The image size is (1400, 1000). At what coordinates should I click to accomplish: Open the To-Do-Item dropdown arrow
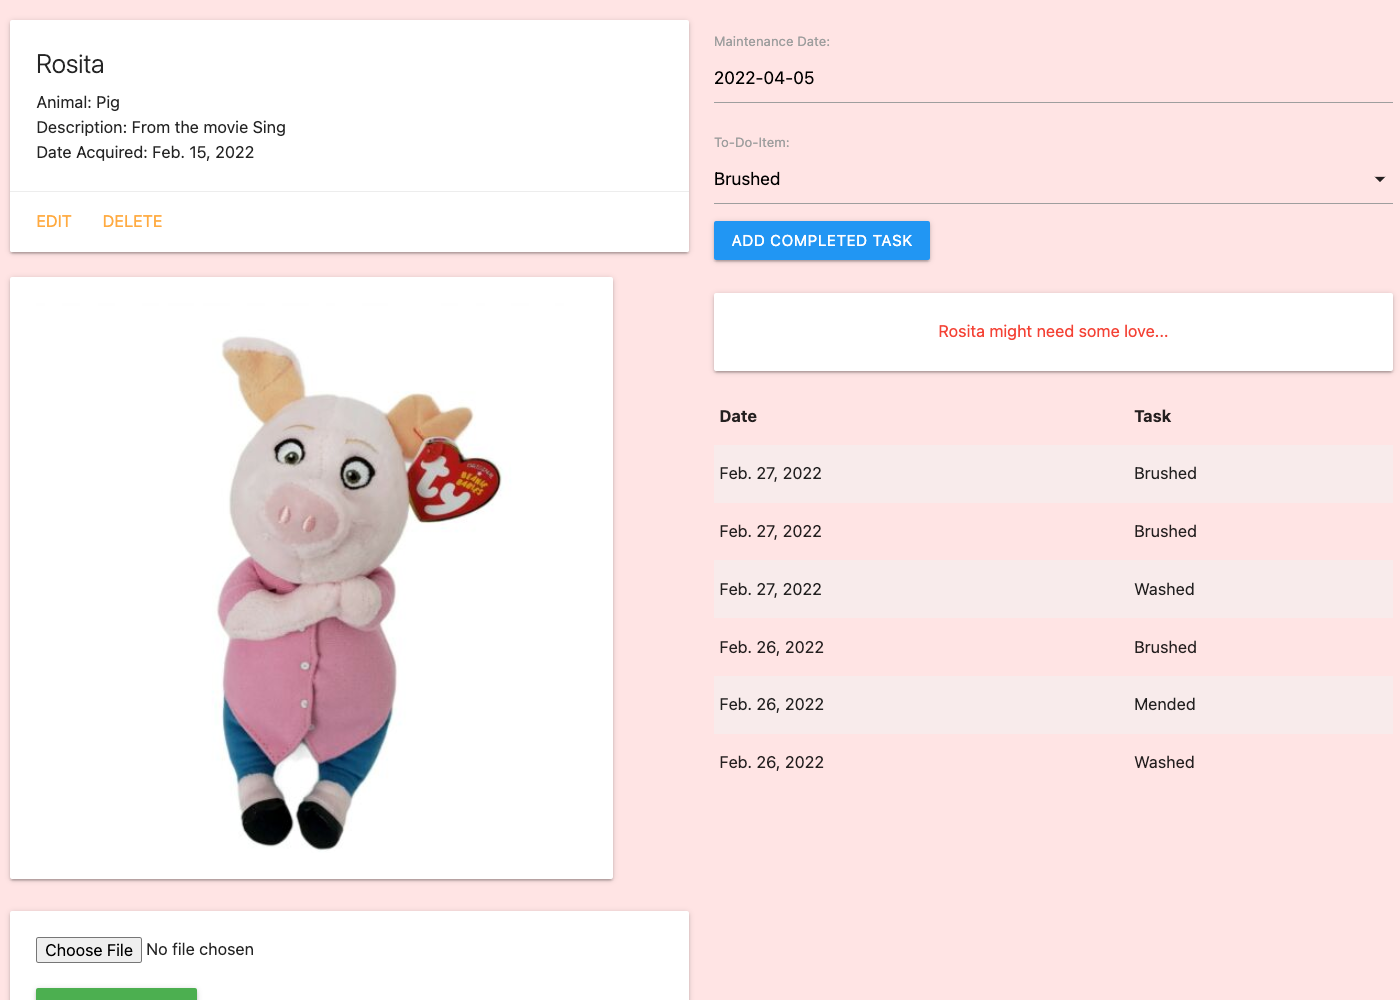coord(1379,180)
